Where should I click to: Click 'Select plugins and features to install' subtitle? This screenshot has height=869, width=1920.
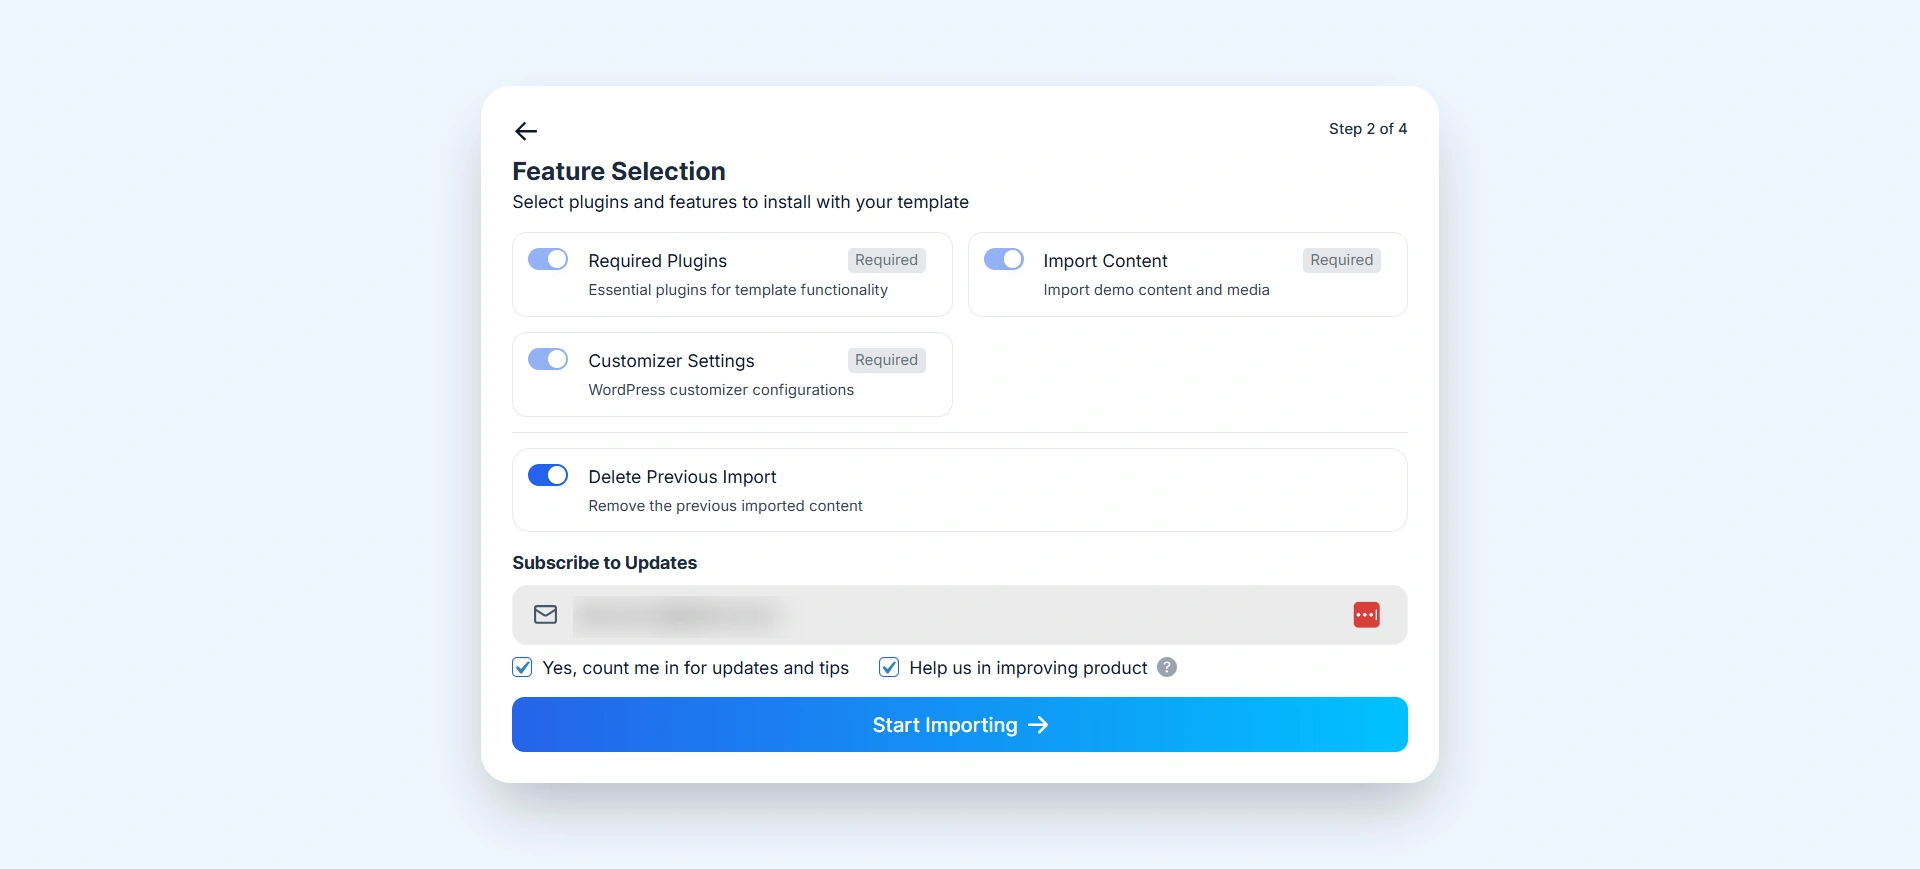coord(741,202)
